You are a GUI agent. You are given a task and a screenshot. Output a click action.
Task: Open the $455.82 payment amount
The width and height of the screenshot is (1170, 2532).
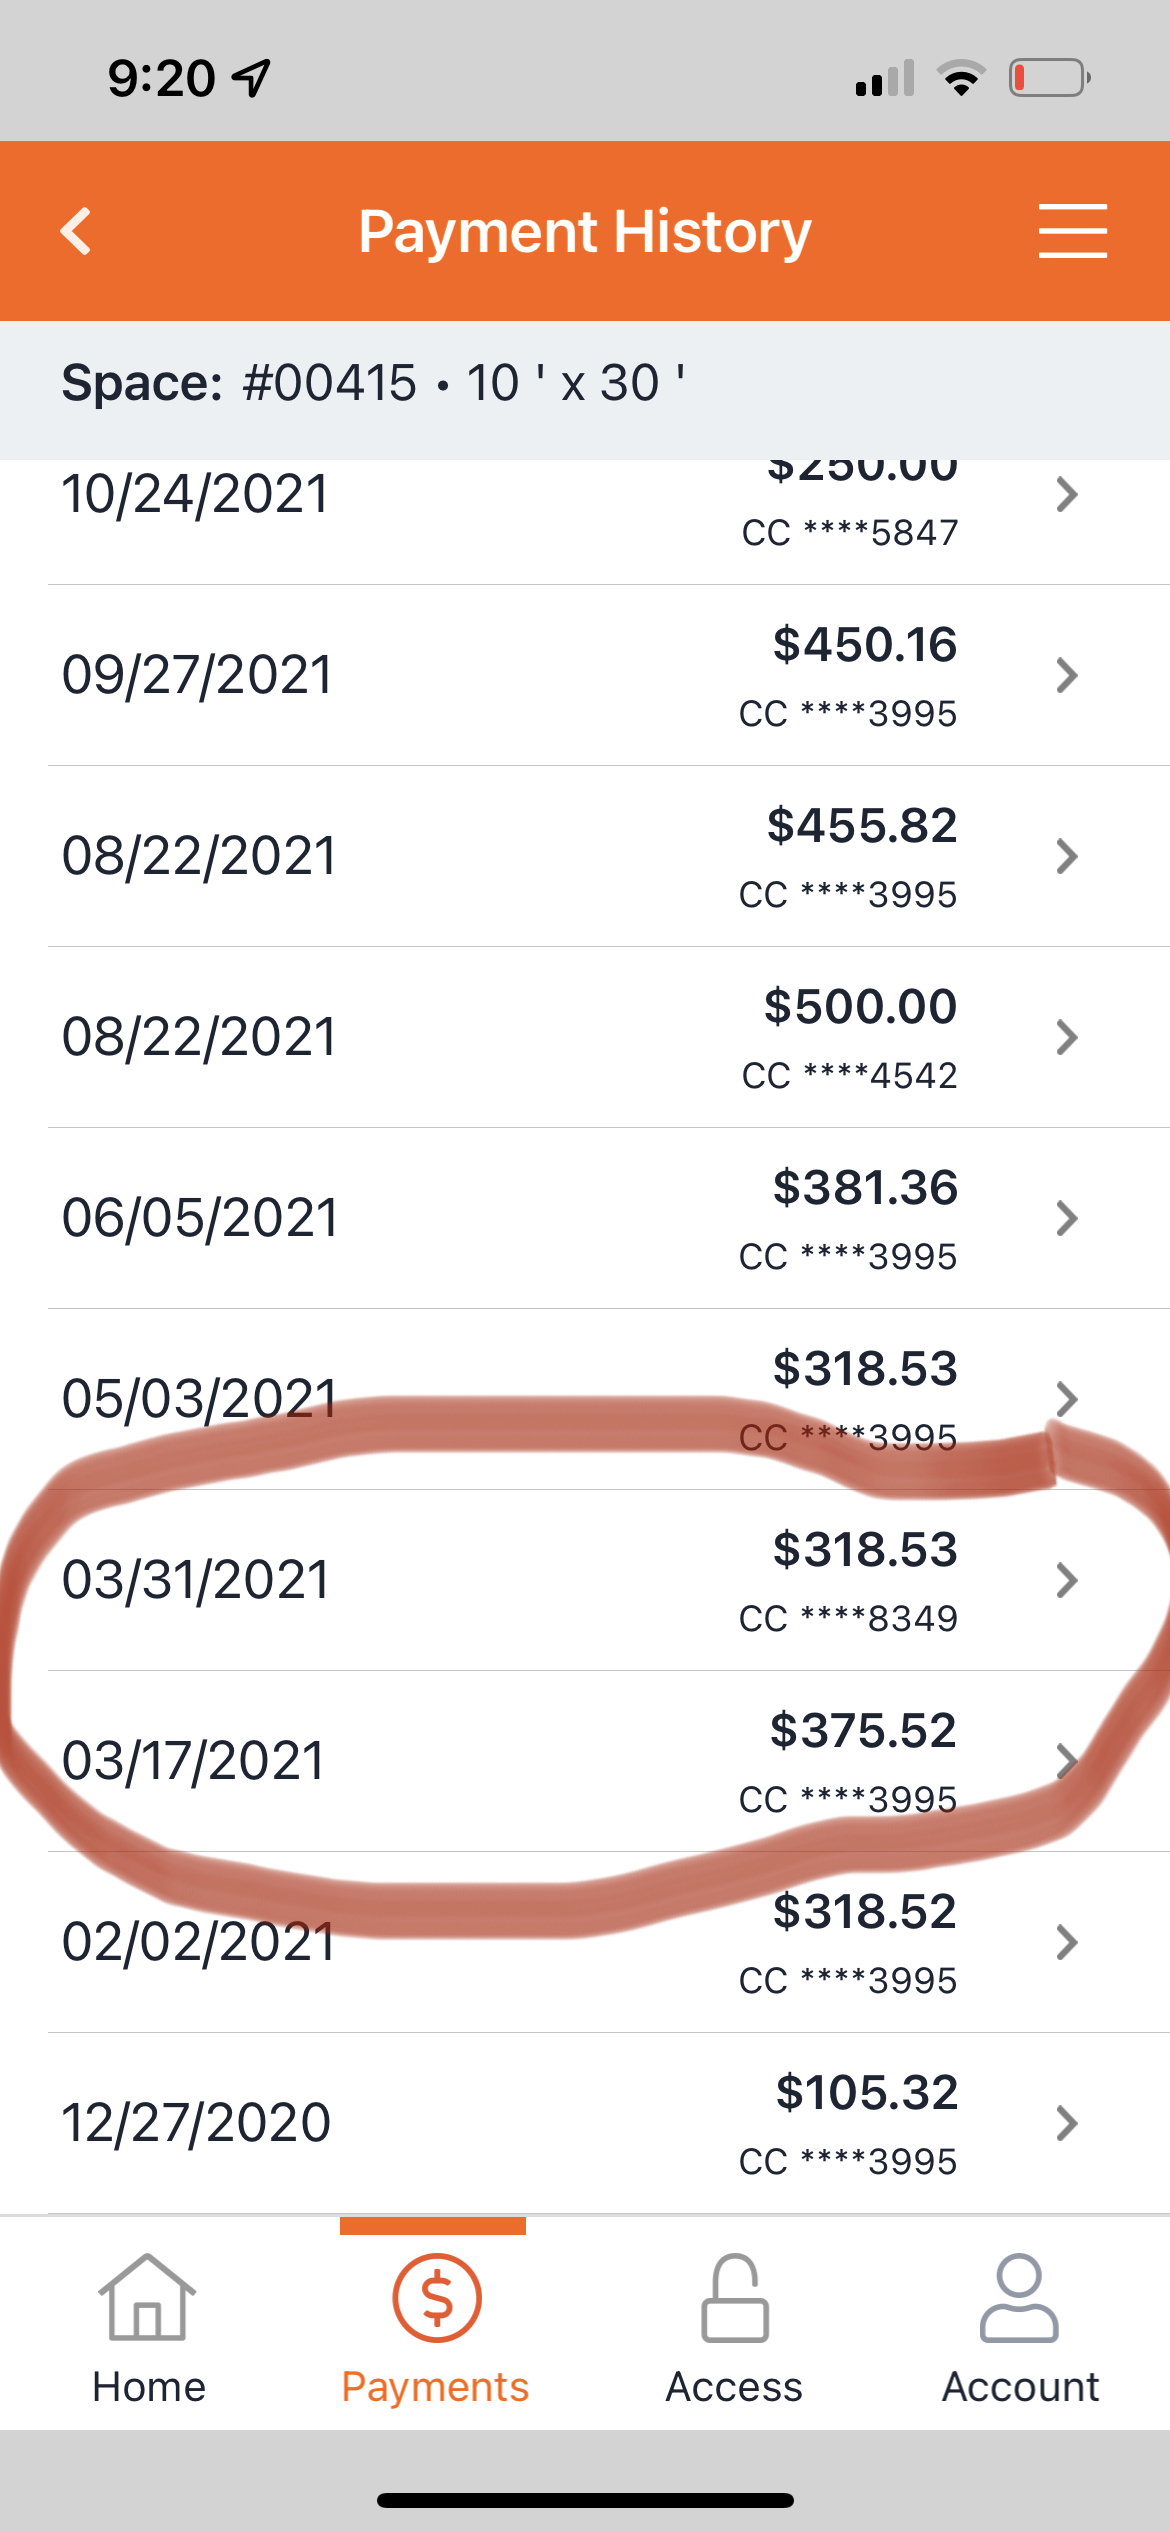(x=862, y=826)
